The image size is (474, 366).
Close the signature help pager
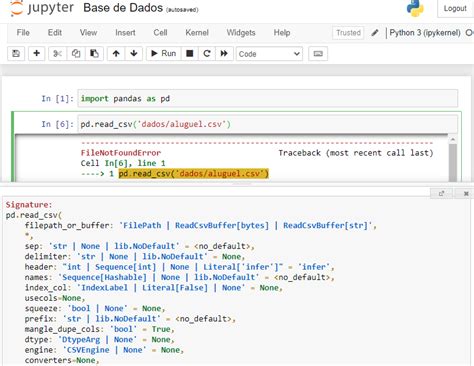(466, 193)
